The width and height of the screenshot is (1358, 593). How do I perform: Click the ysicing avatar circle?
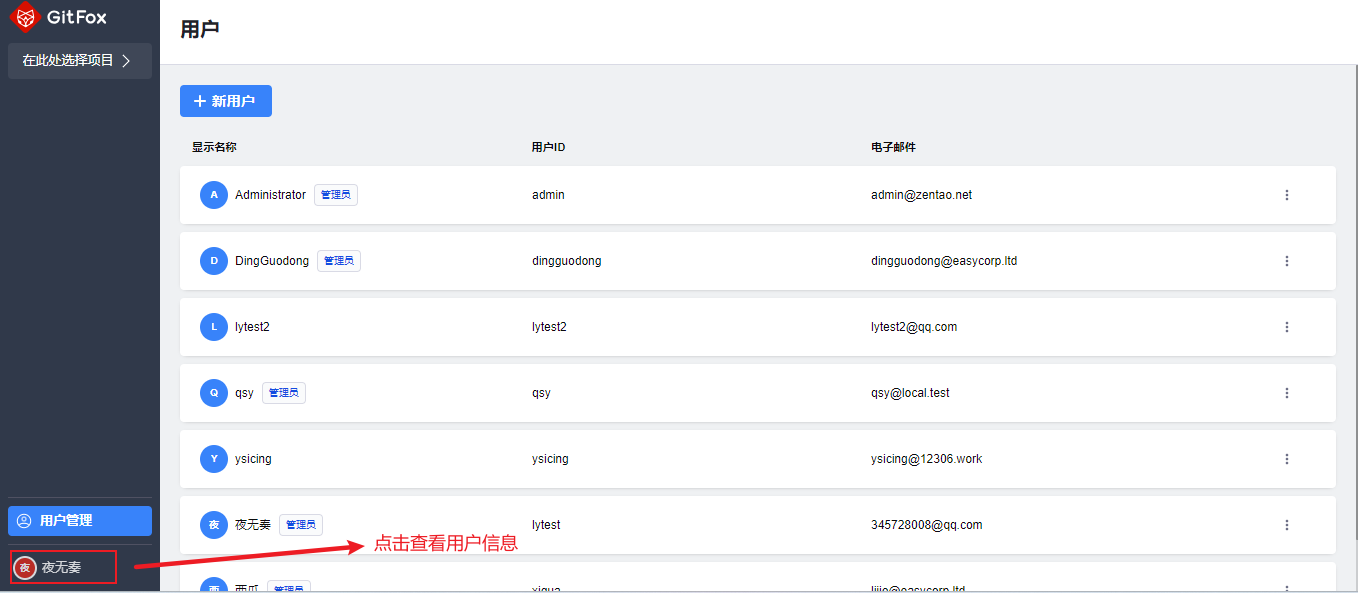click(x=214, y=459)
